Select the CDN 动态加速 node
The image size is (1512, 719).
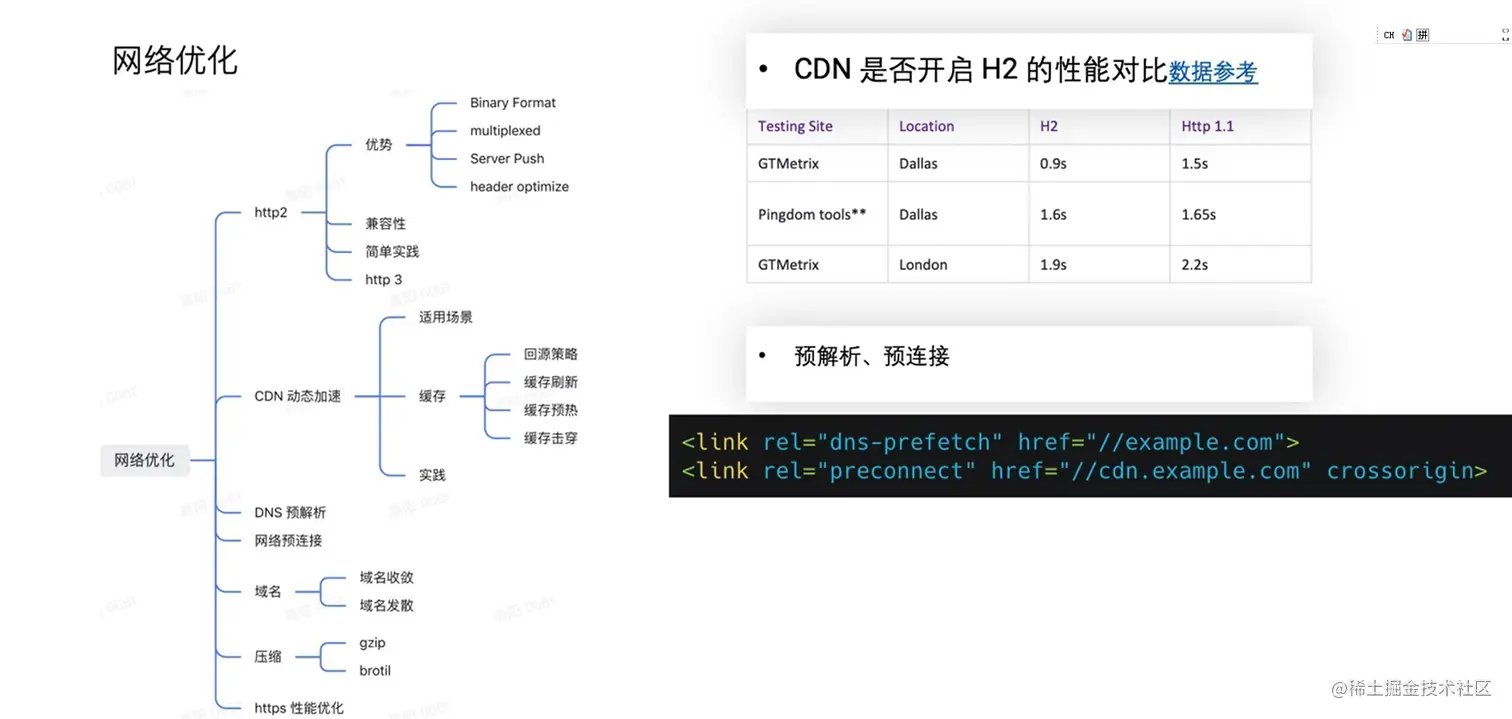coord(298,396)
